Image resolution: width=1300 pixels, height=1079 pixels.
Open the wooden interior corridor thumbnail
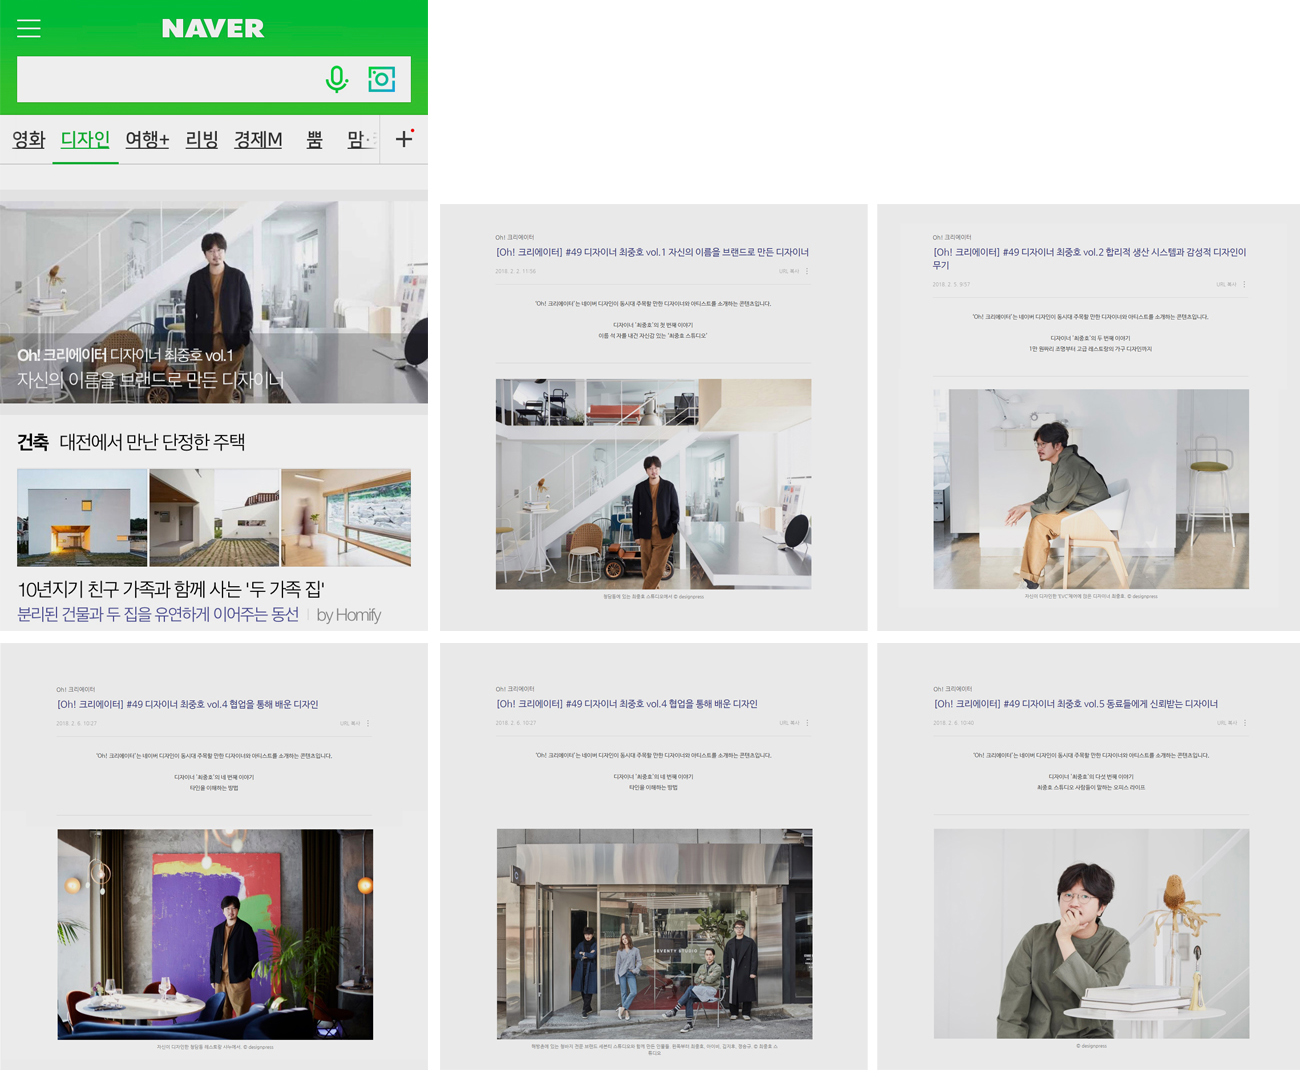click(x=346, y=517)
